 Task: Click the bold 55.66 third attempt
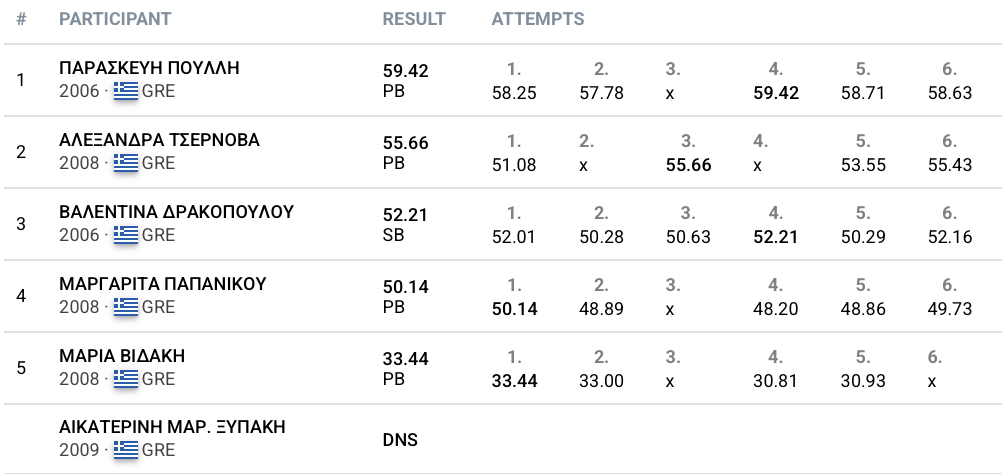(x=688, y=165)
